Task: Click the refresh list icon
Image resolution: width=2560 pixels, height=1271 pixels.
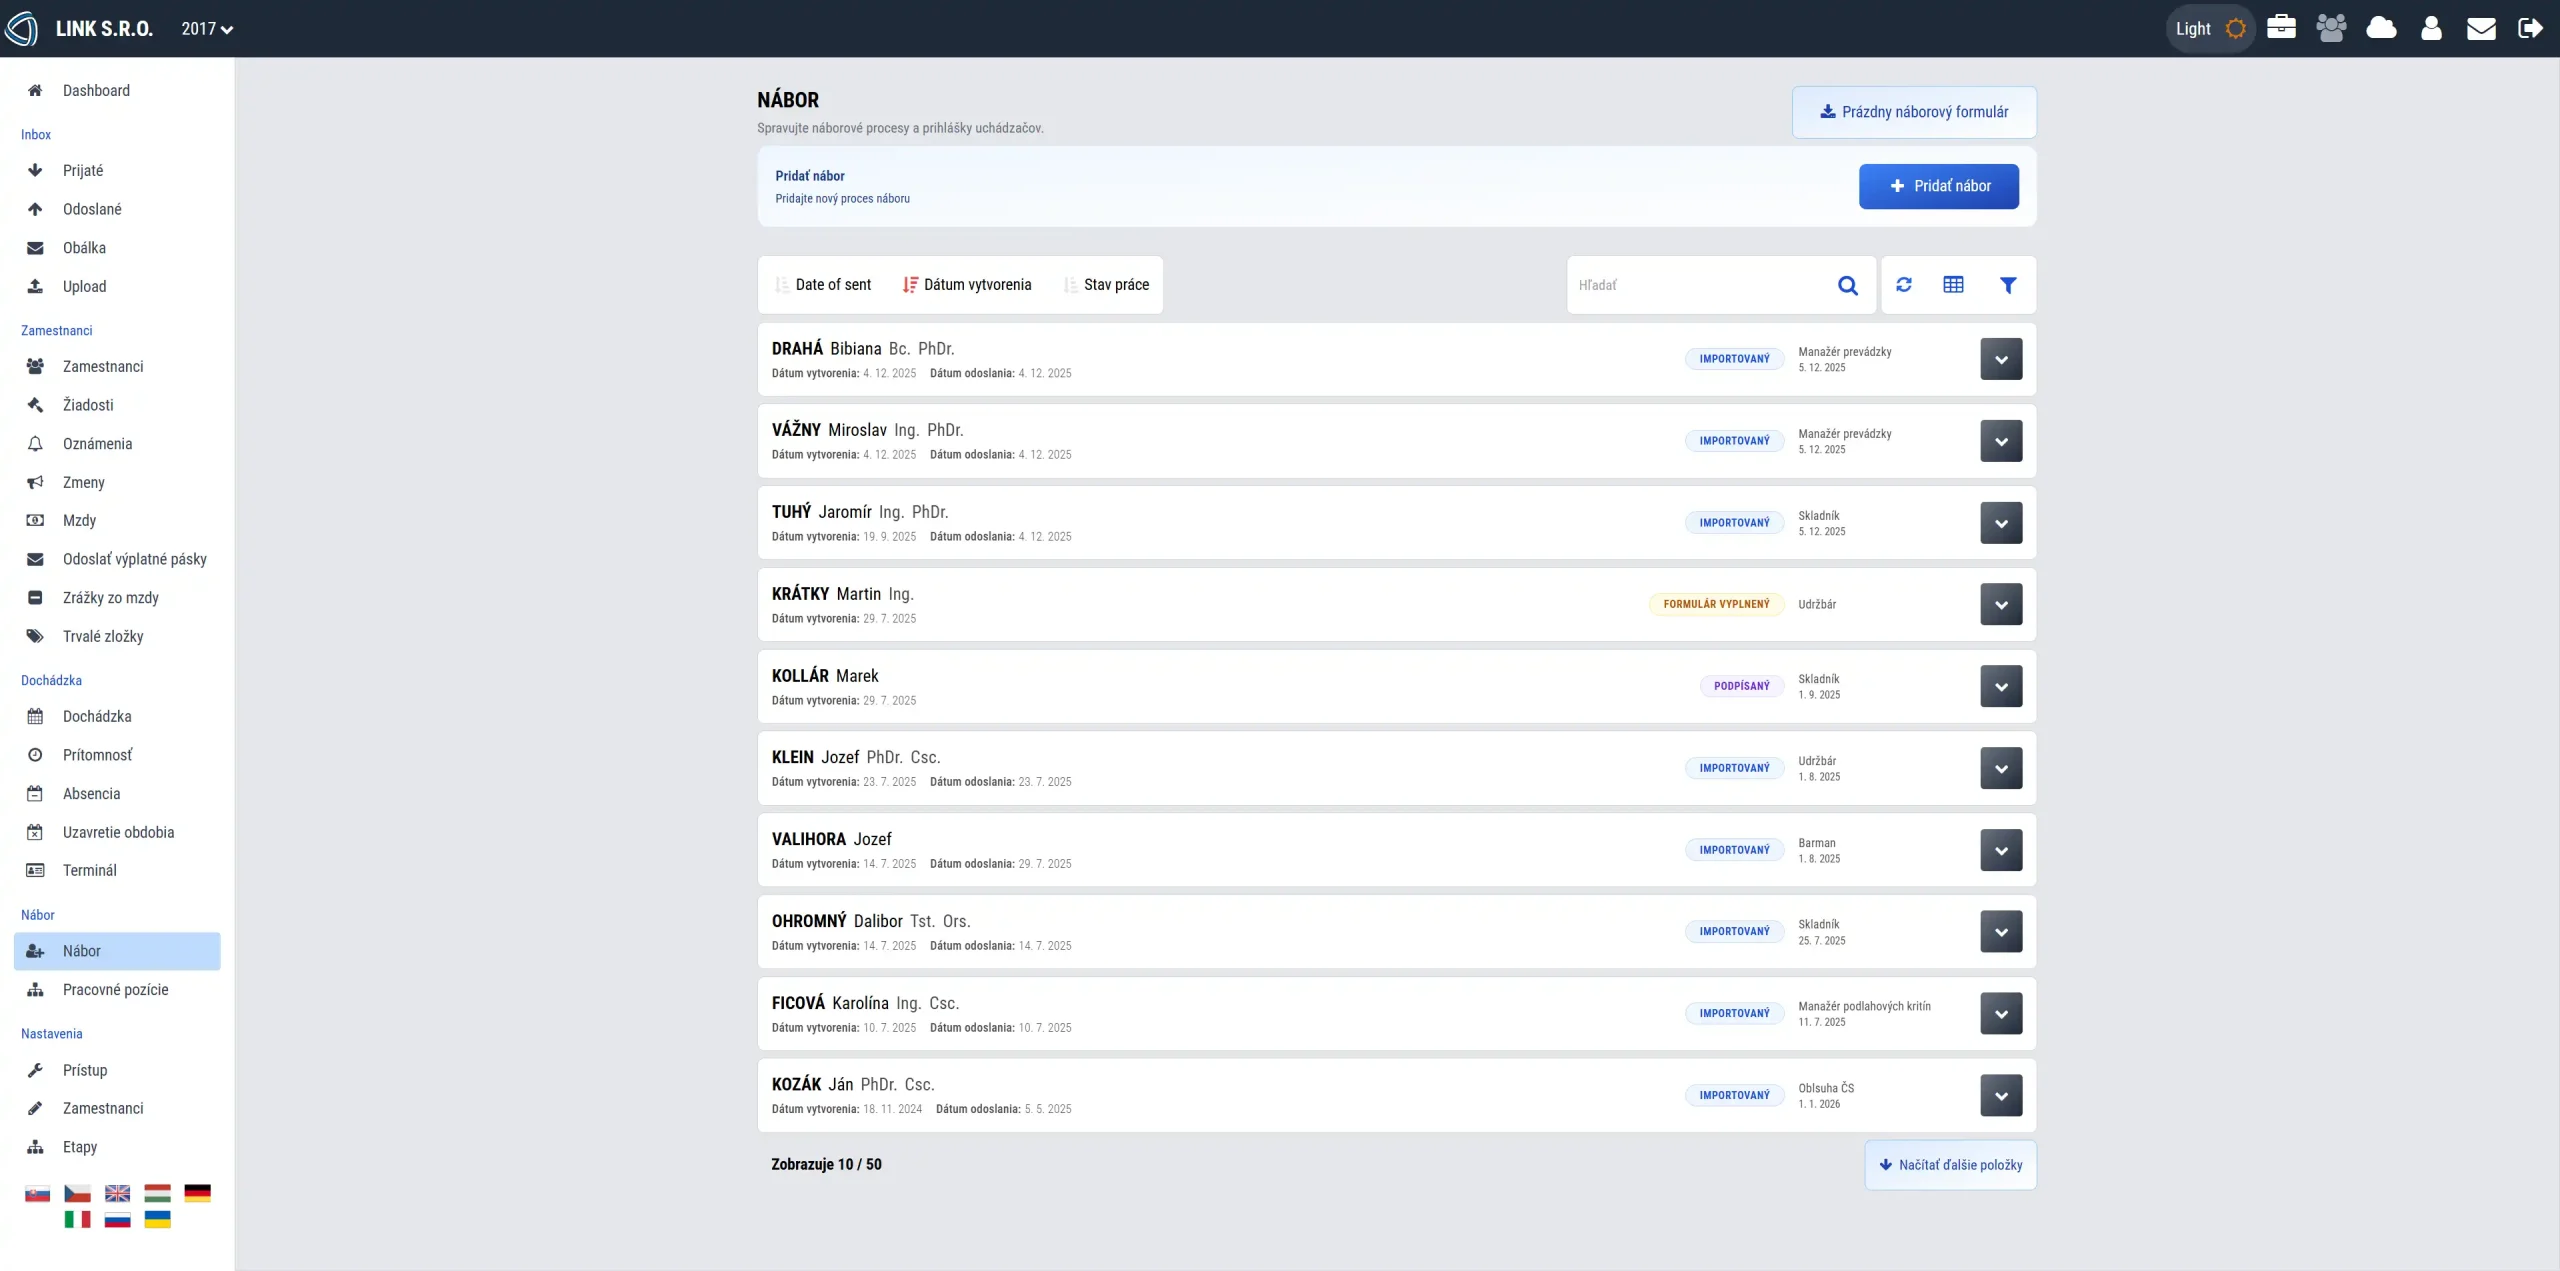Action: [1903, 285]
